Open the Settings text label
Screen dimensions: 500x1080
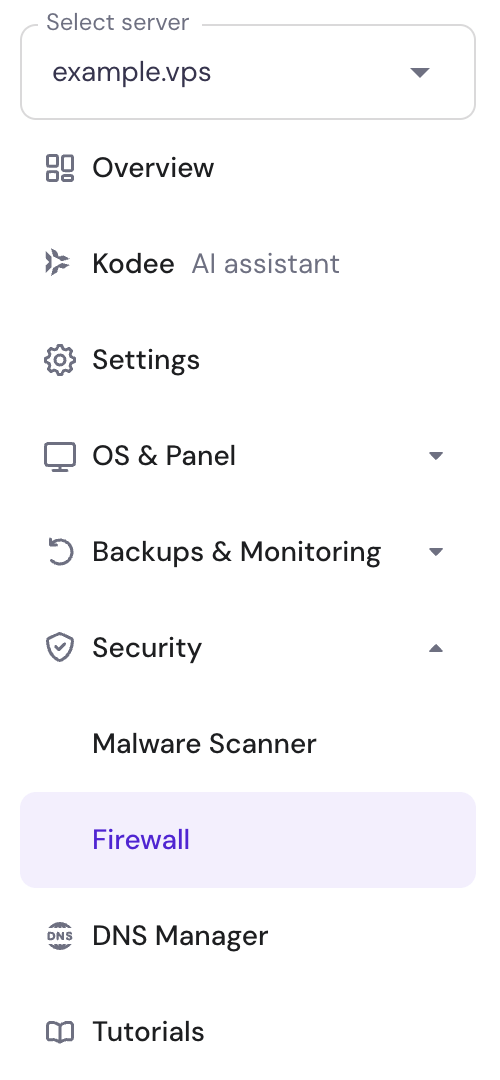click(x=146, y=360)
